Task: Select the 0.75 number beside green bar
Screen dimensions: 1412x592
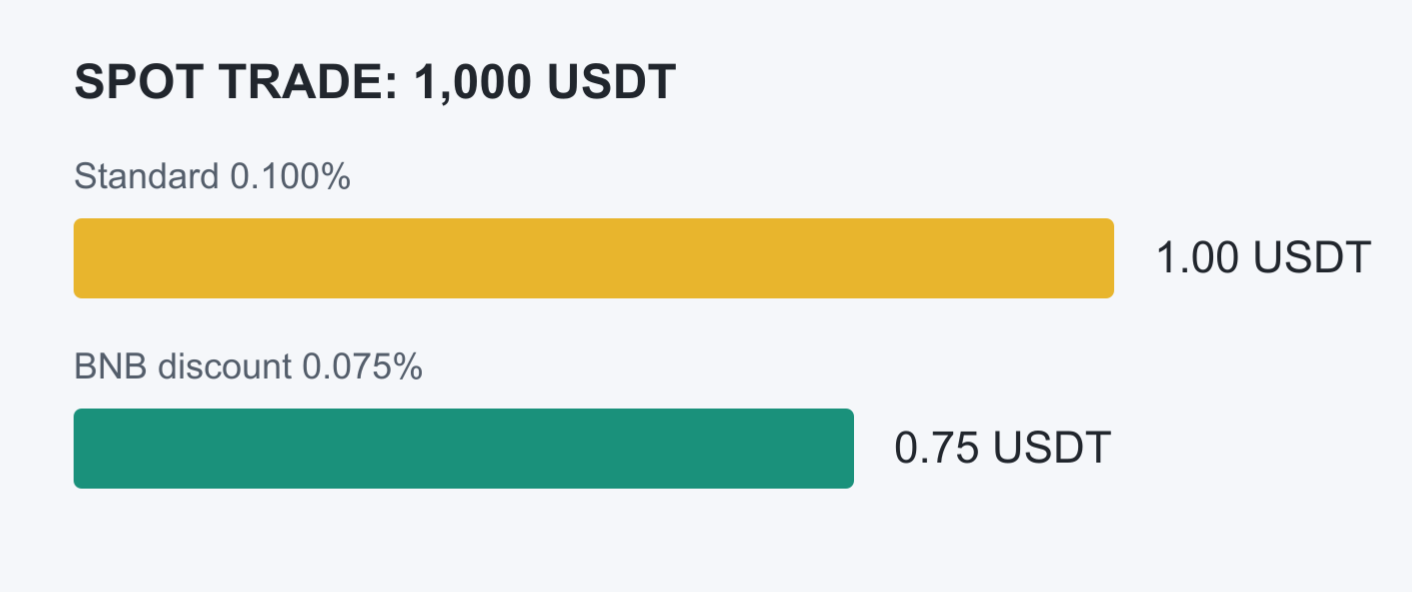Action: pos(938,448)
